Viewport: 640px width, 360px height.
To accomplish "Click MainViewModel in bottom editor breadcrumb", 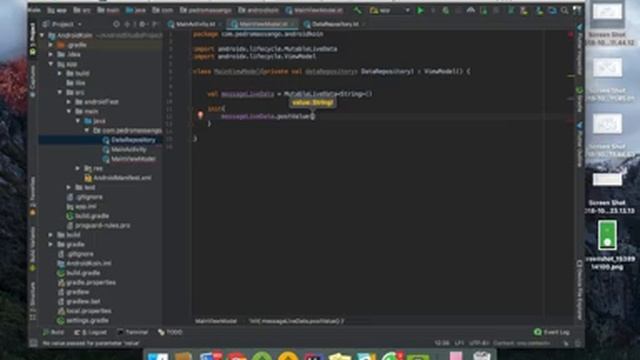I will (216, 321).
